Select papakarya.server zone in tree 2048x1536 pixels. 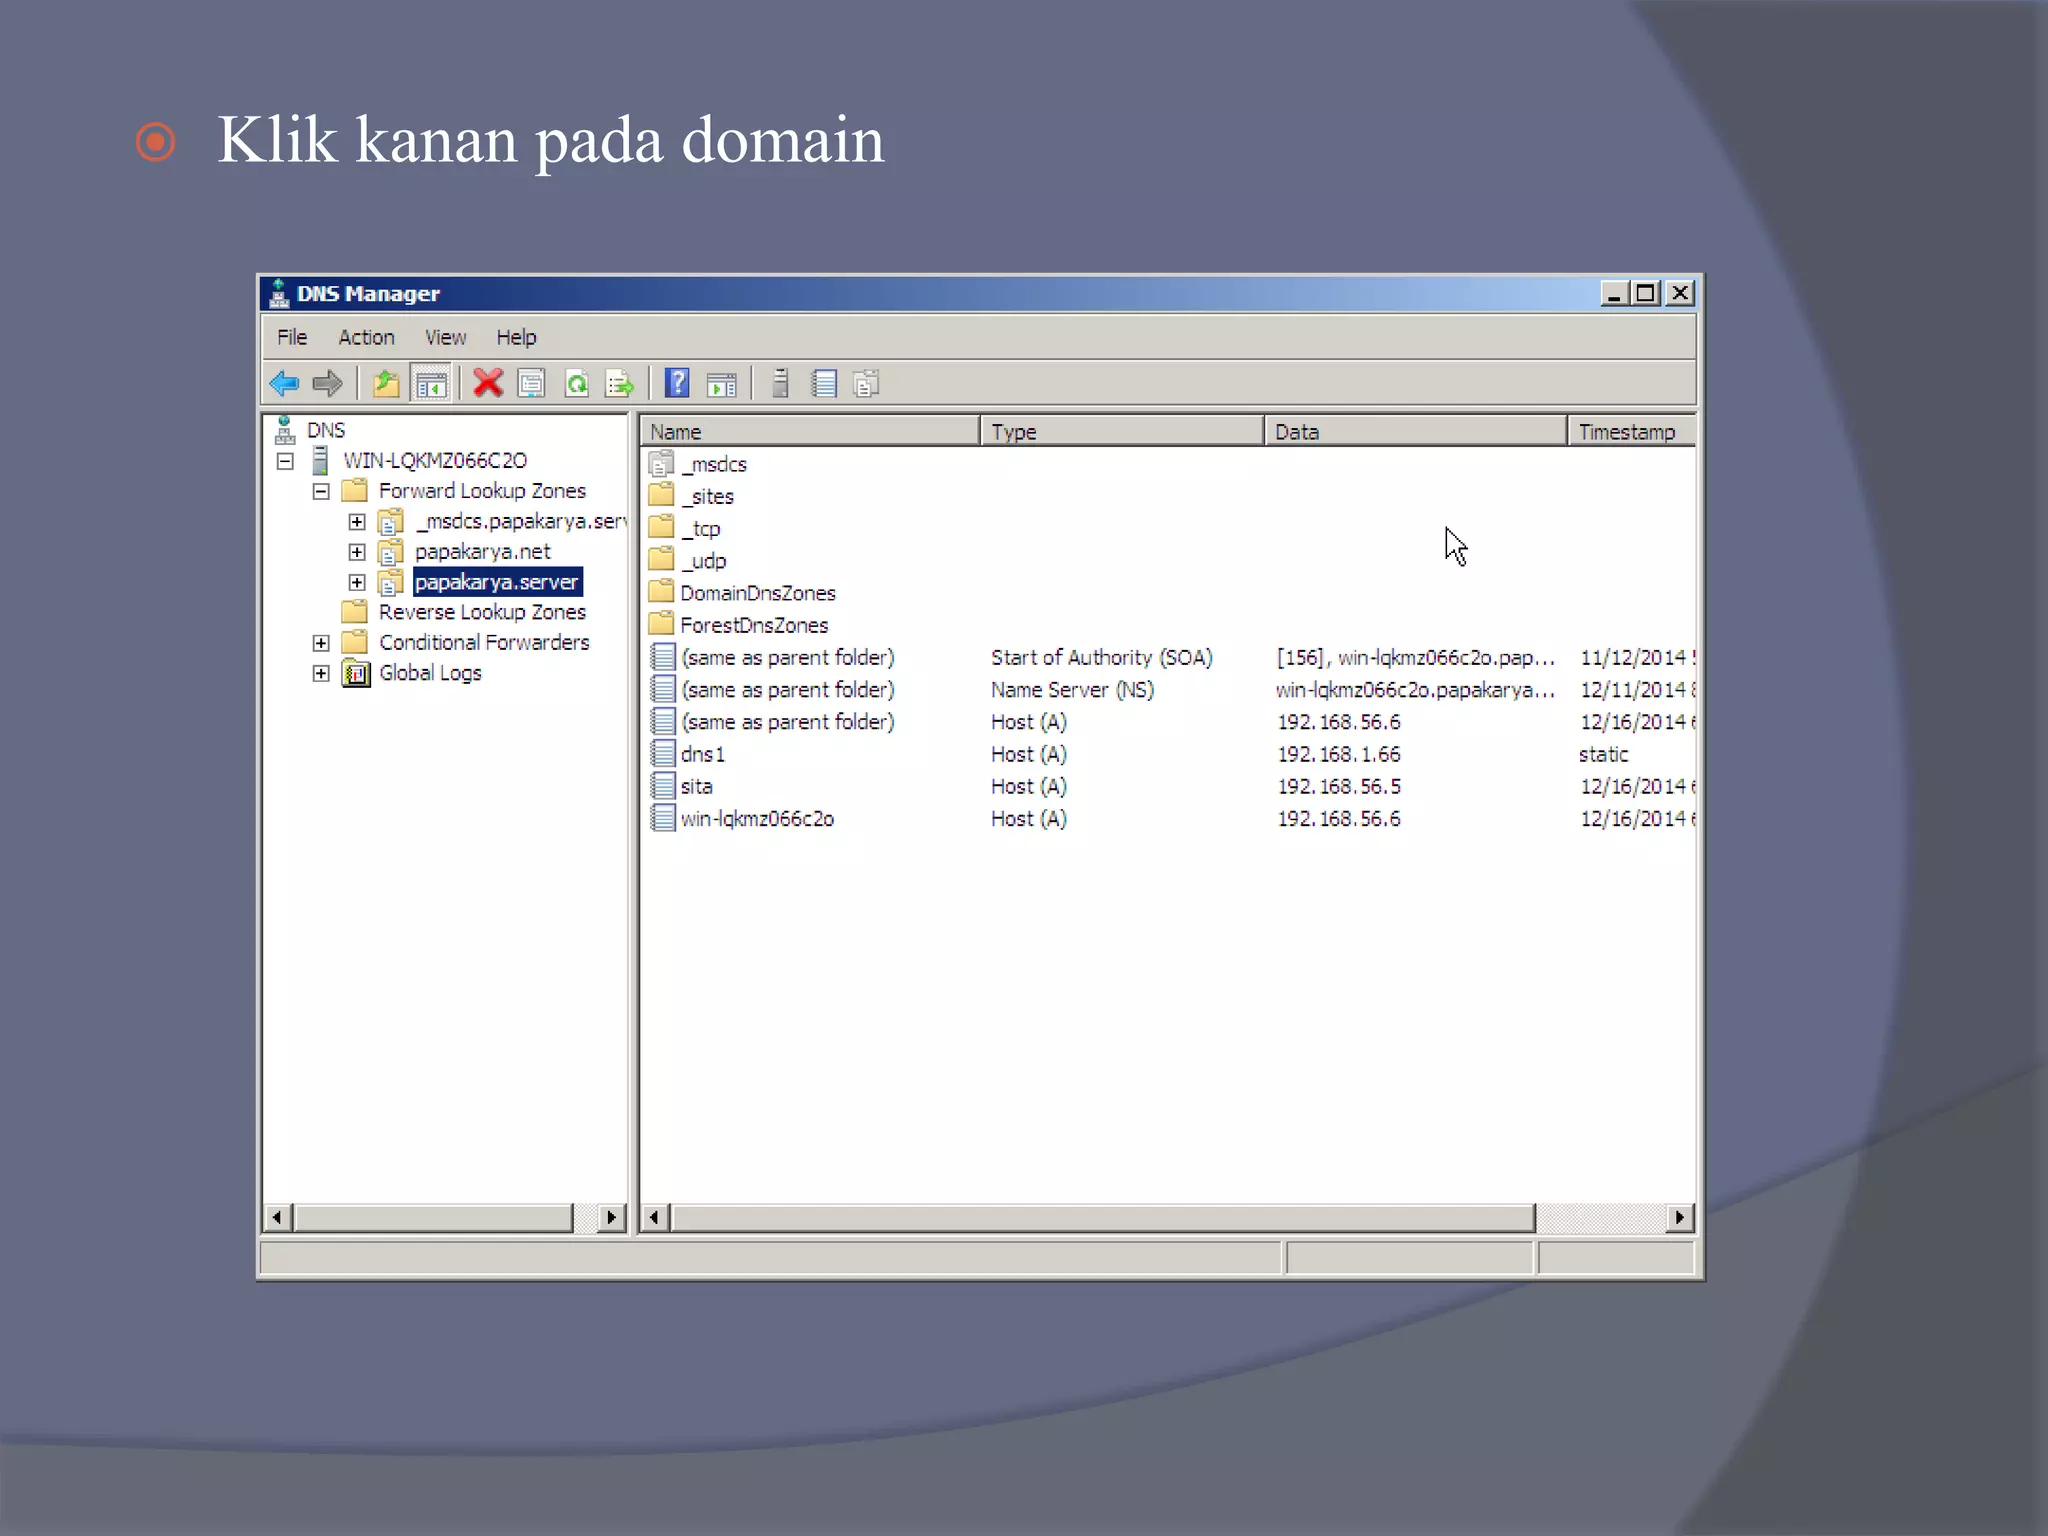pos(496,582)
